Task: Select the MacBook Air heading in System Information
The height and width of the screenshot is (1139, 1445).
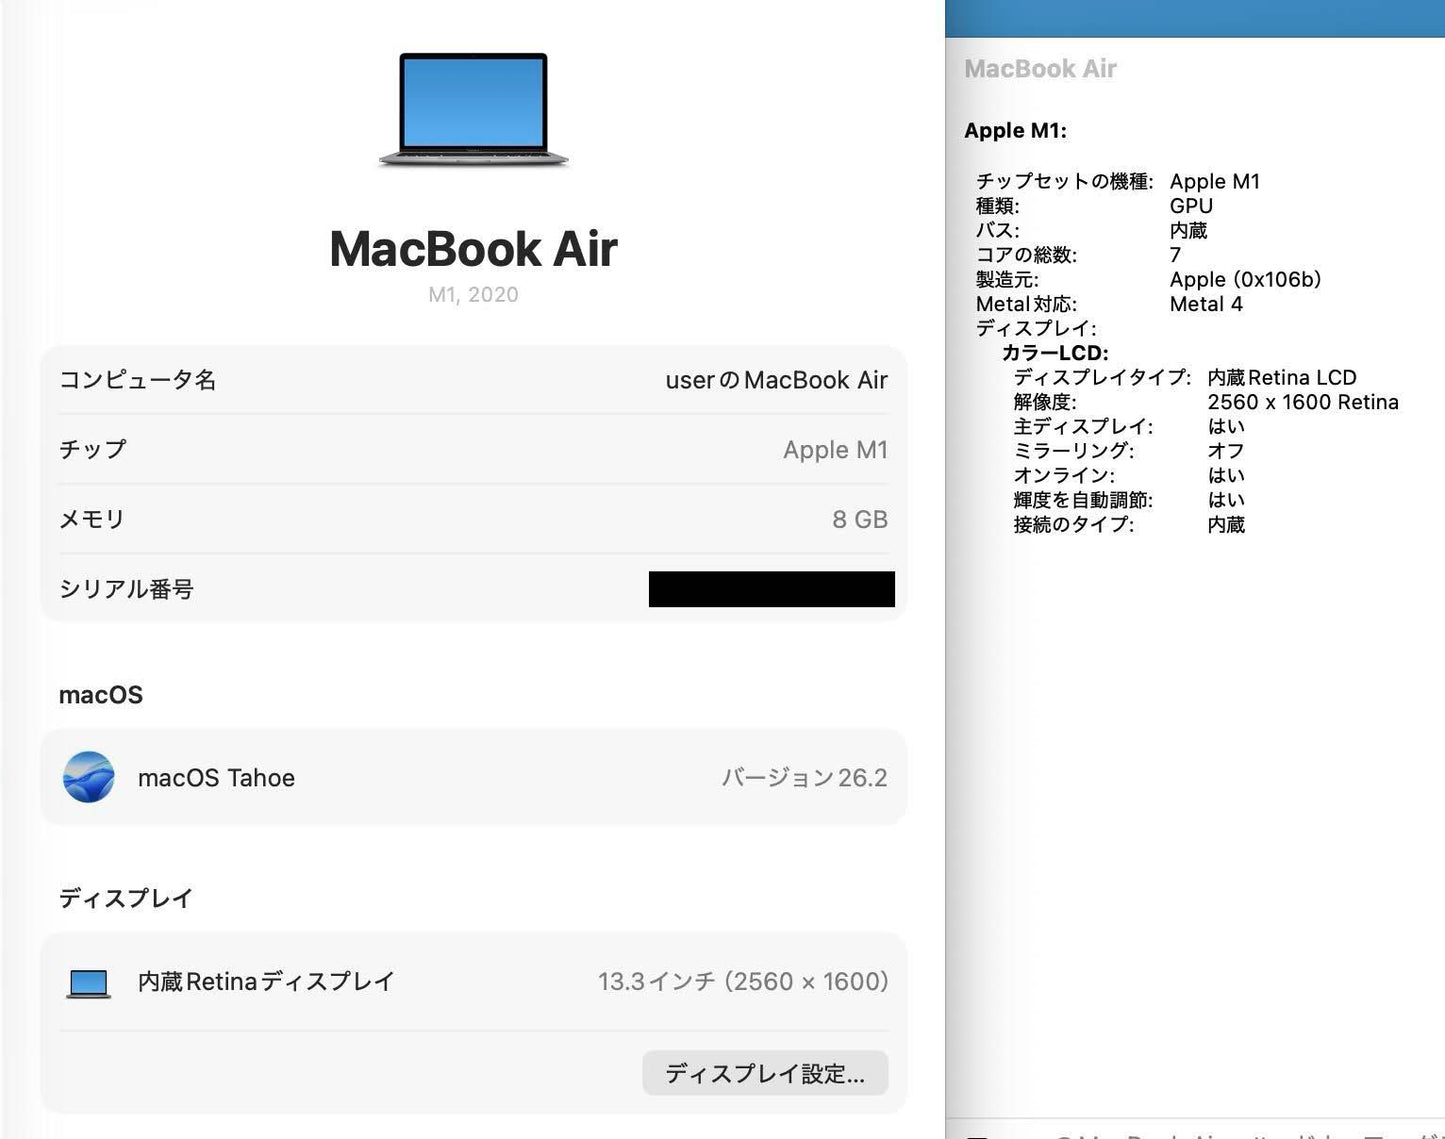Action: coord(1040,68)
